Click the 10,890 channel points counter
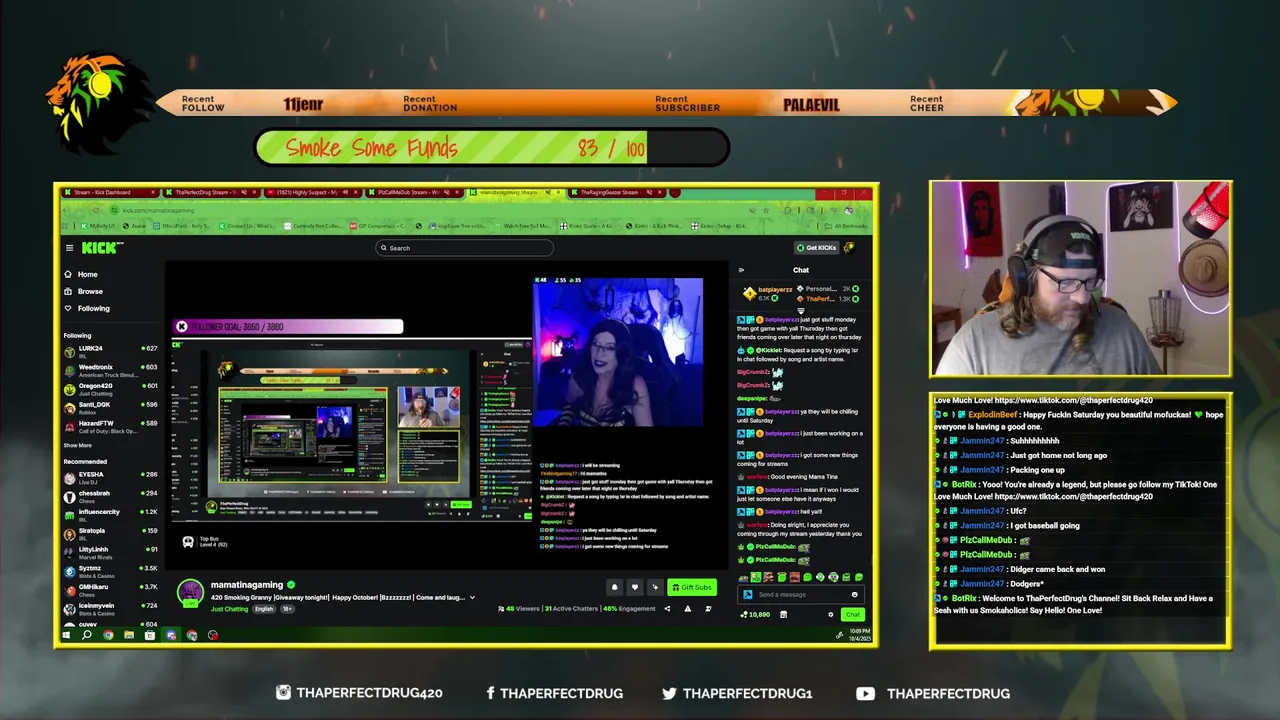This screenshot has width=1280, height=720. coord(755,614)
